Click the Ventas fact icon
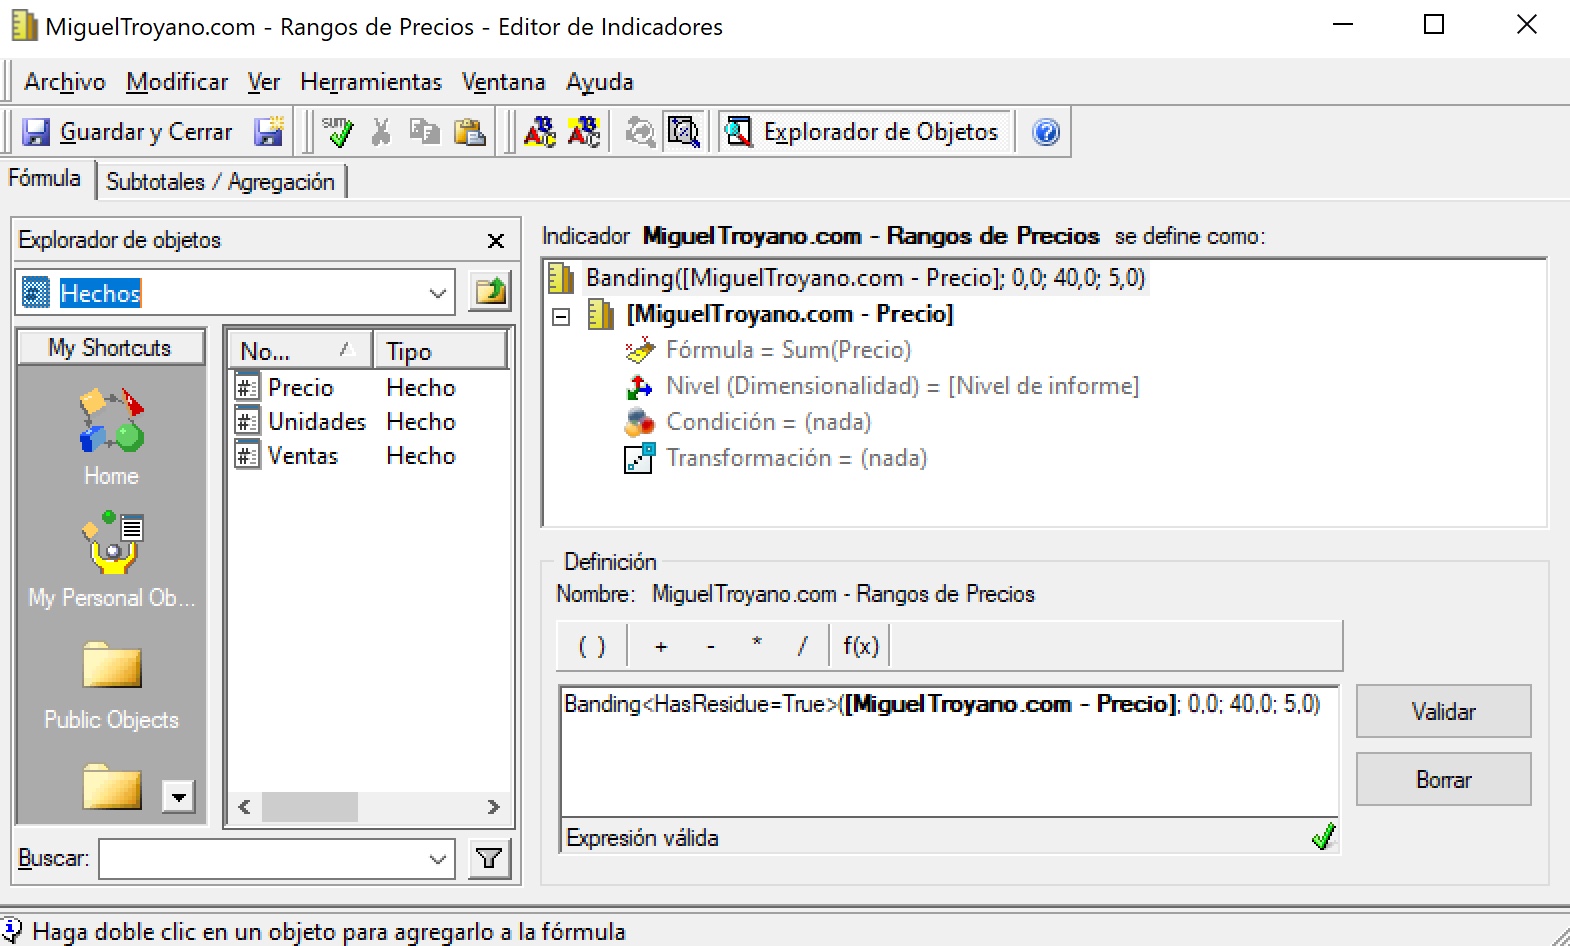 point(247,455)
